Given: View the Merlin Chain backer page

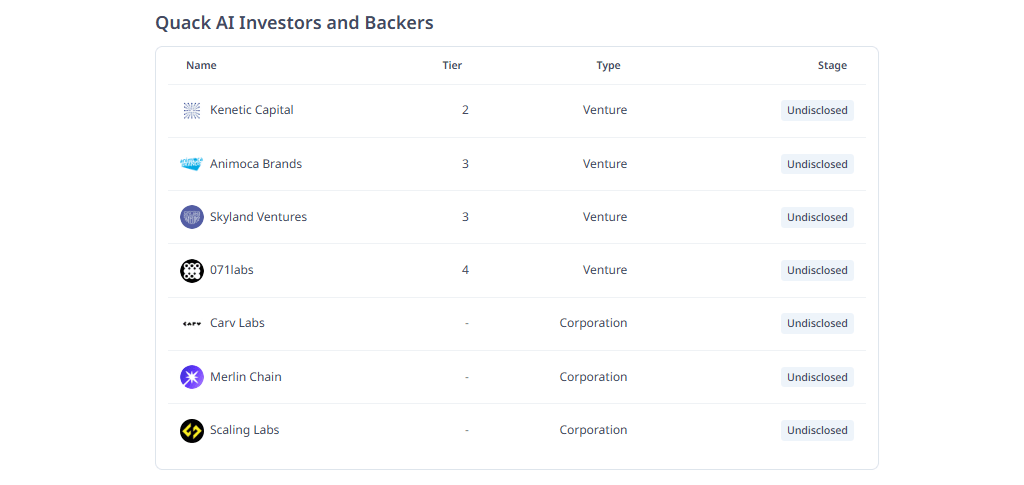Looking at the screenshot, I should pyautogui.click(x=246, y=377).
